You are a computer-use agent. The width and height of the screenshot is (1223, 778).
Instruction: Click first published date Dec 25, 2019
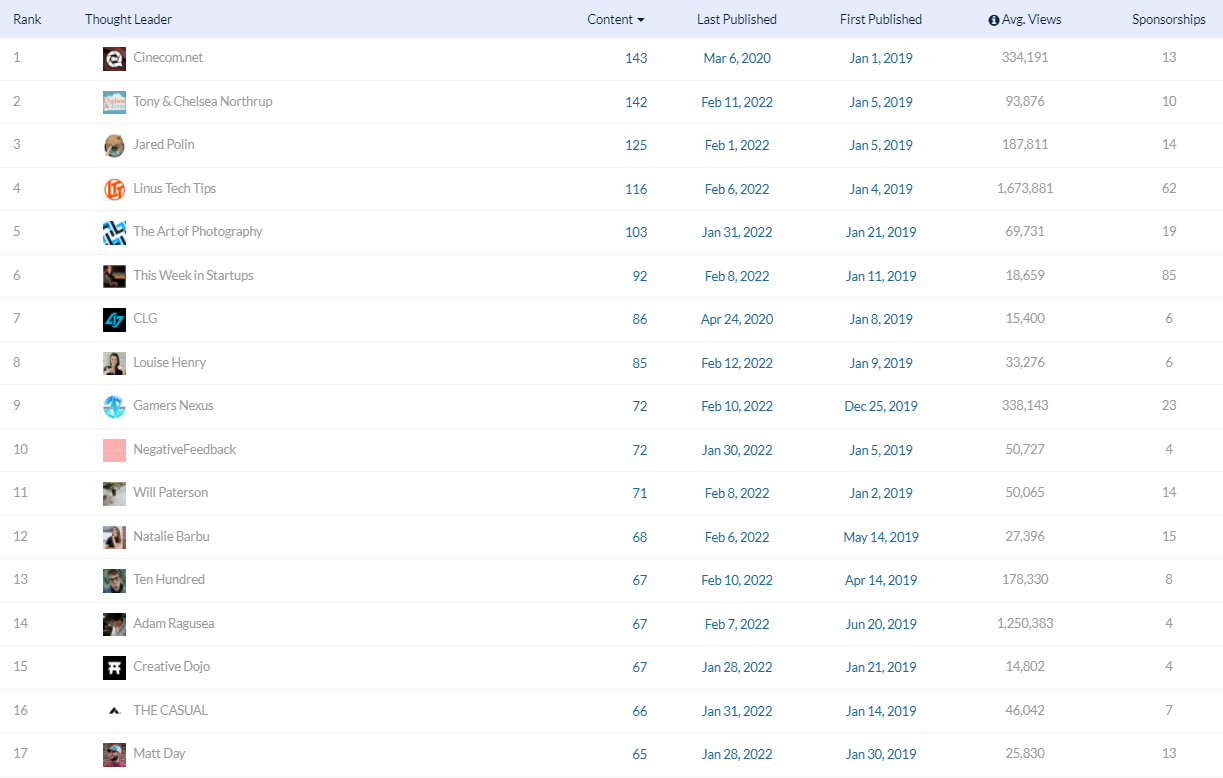tap(881, 406)
